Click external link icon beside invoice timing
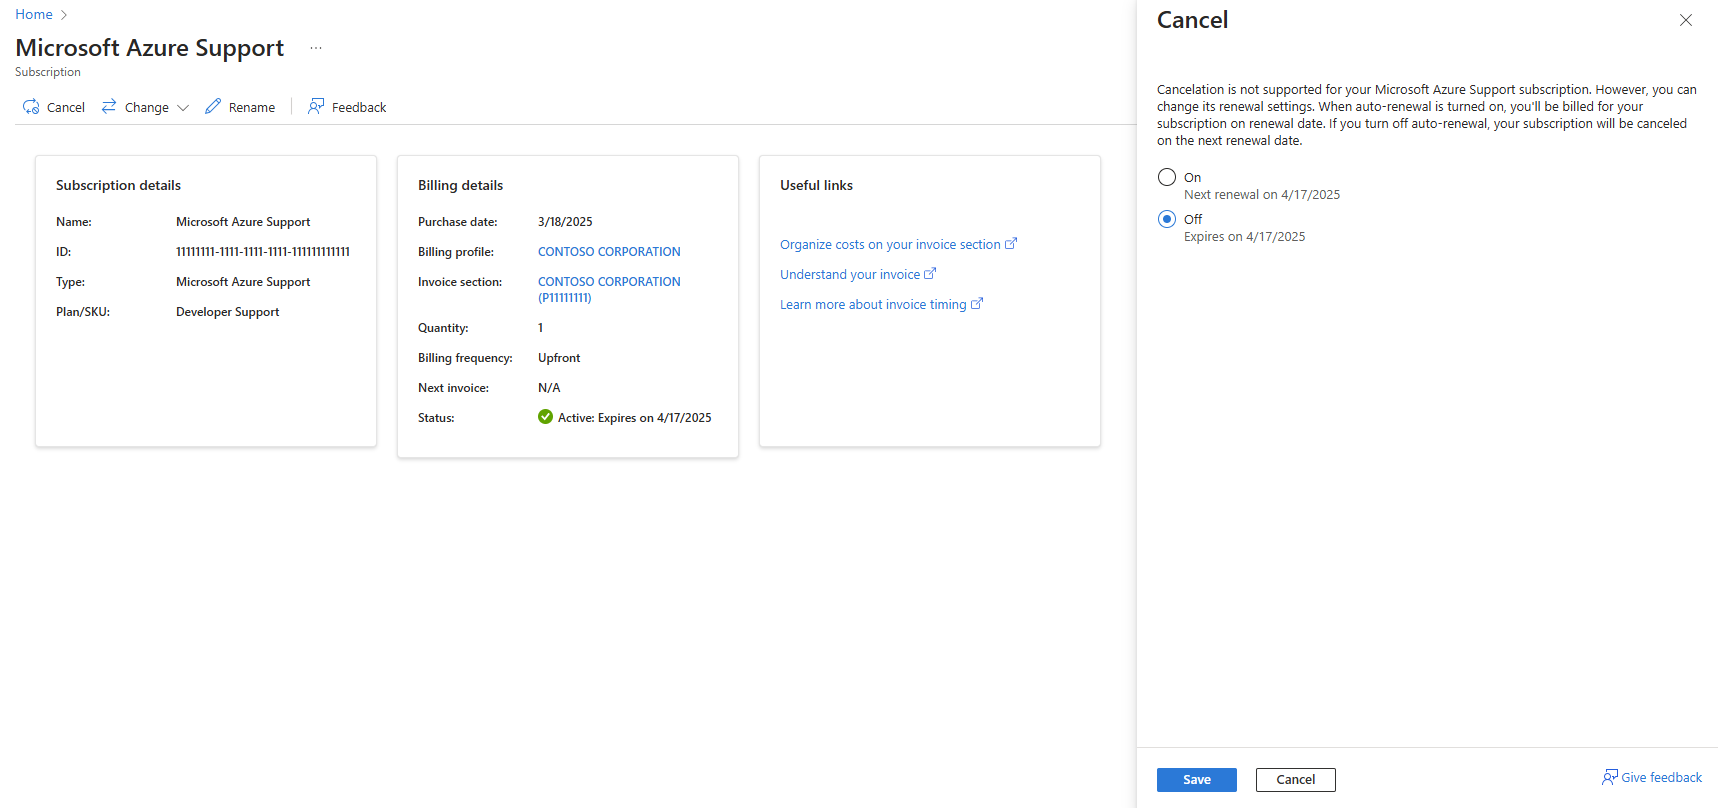The image size is (1718, 808). coord(977,304)
